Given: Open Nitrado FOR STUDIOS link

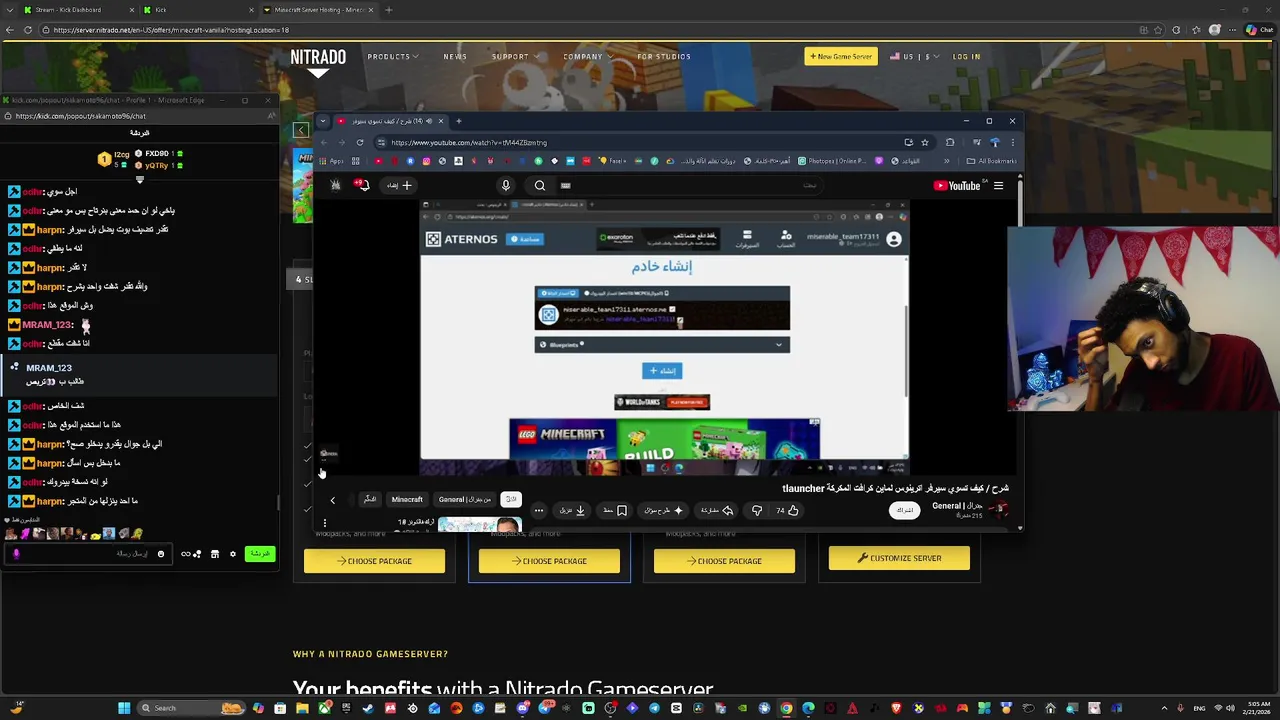Looking at the screenshot, I should click(x=664, y=56).
